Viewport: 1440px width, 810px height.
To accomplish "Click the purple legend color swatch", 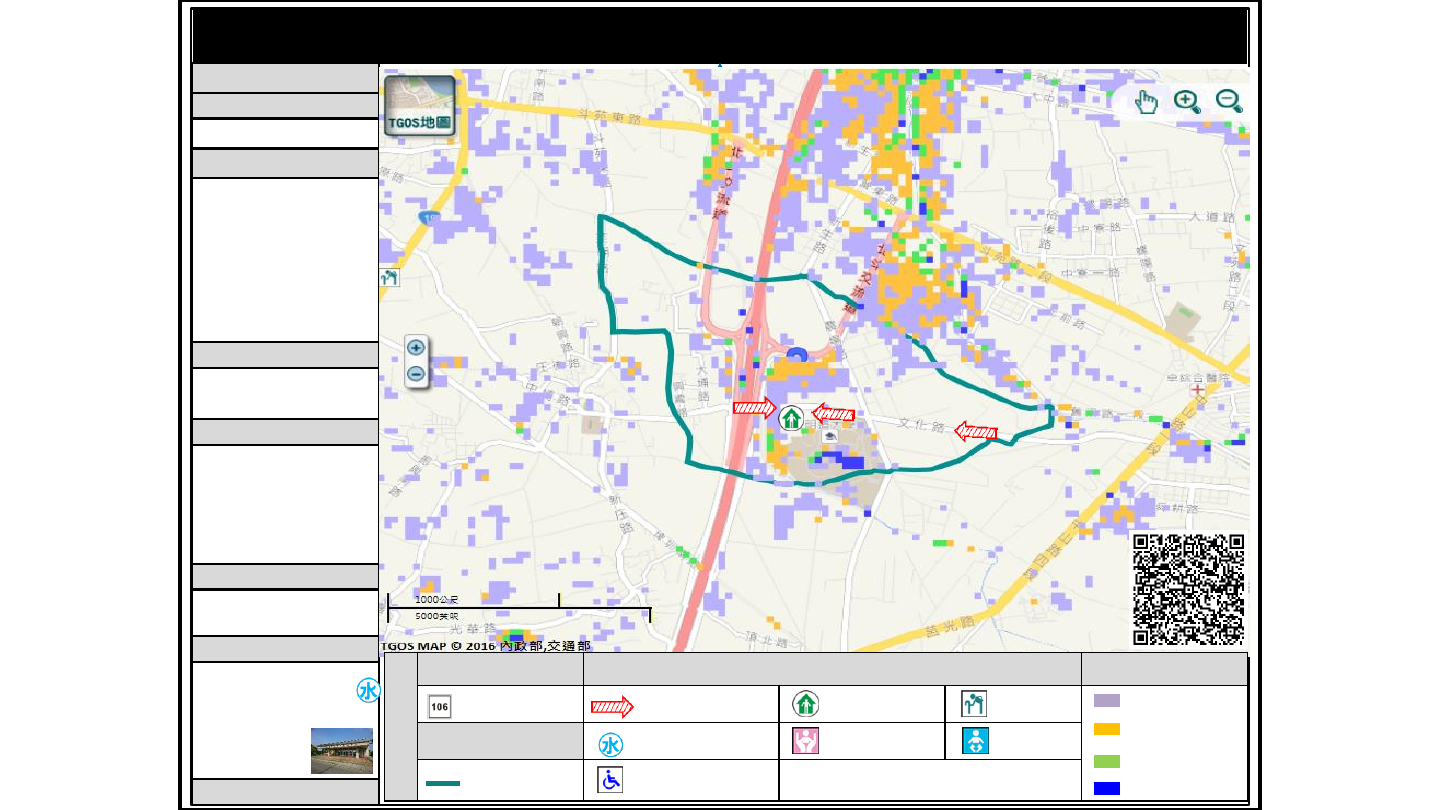I will (x=1107, y=701).
